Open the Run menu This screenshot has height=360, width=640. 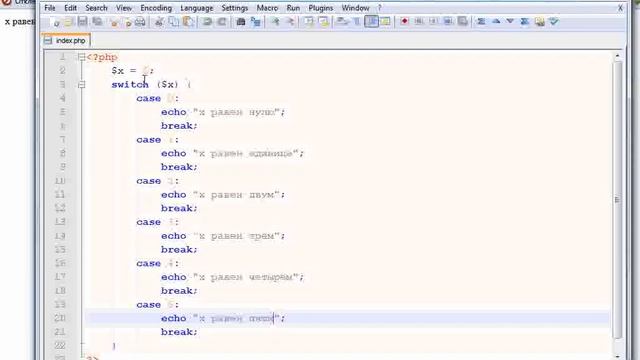[x=293, y=8]
